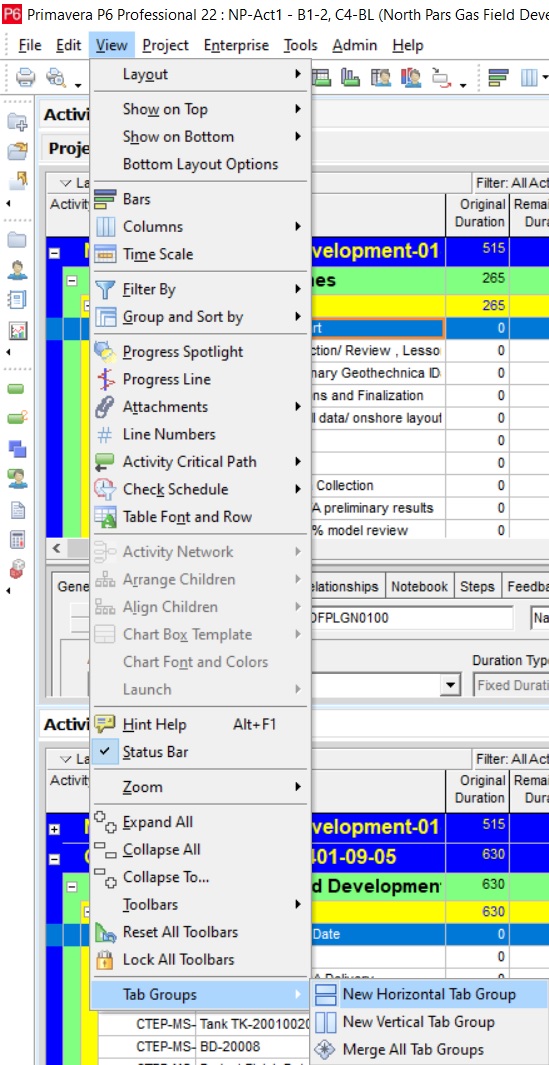Open the Tab Groups submenu
The width and height of the screenshot is (549, 1065).
[x=201, y=994]
